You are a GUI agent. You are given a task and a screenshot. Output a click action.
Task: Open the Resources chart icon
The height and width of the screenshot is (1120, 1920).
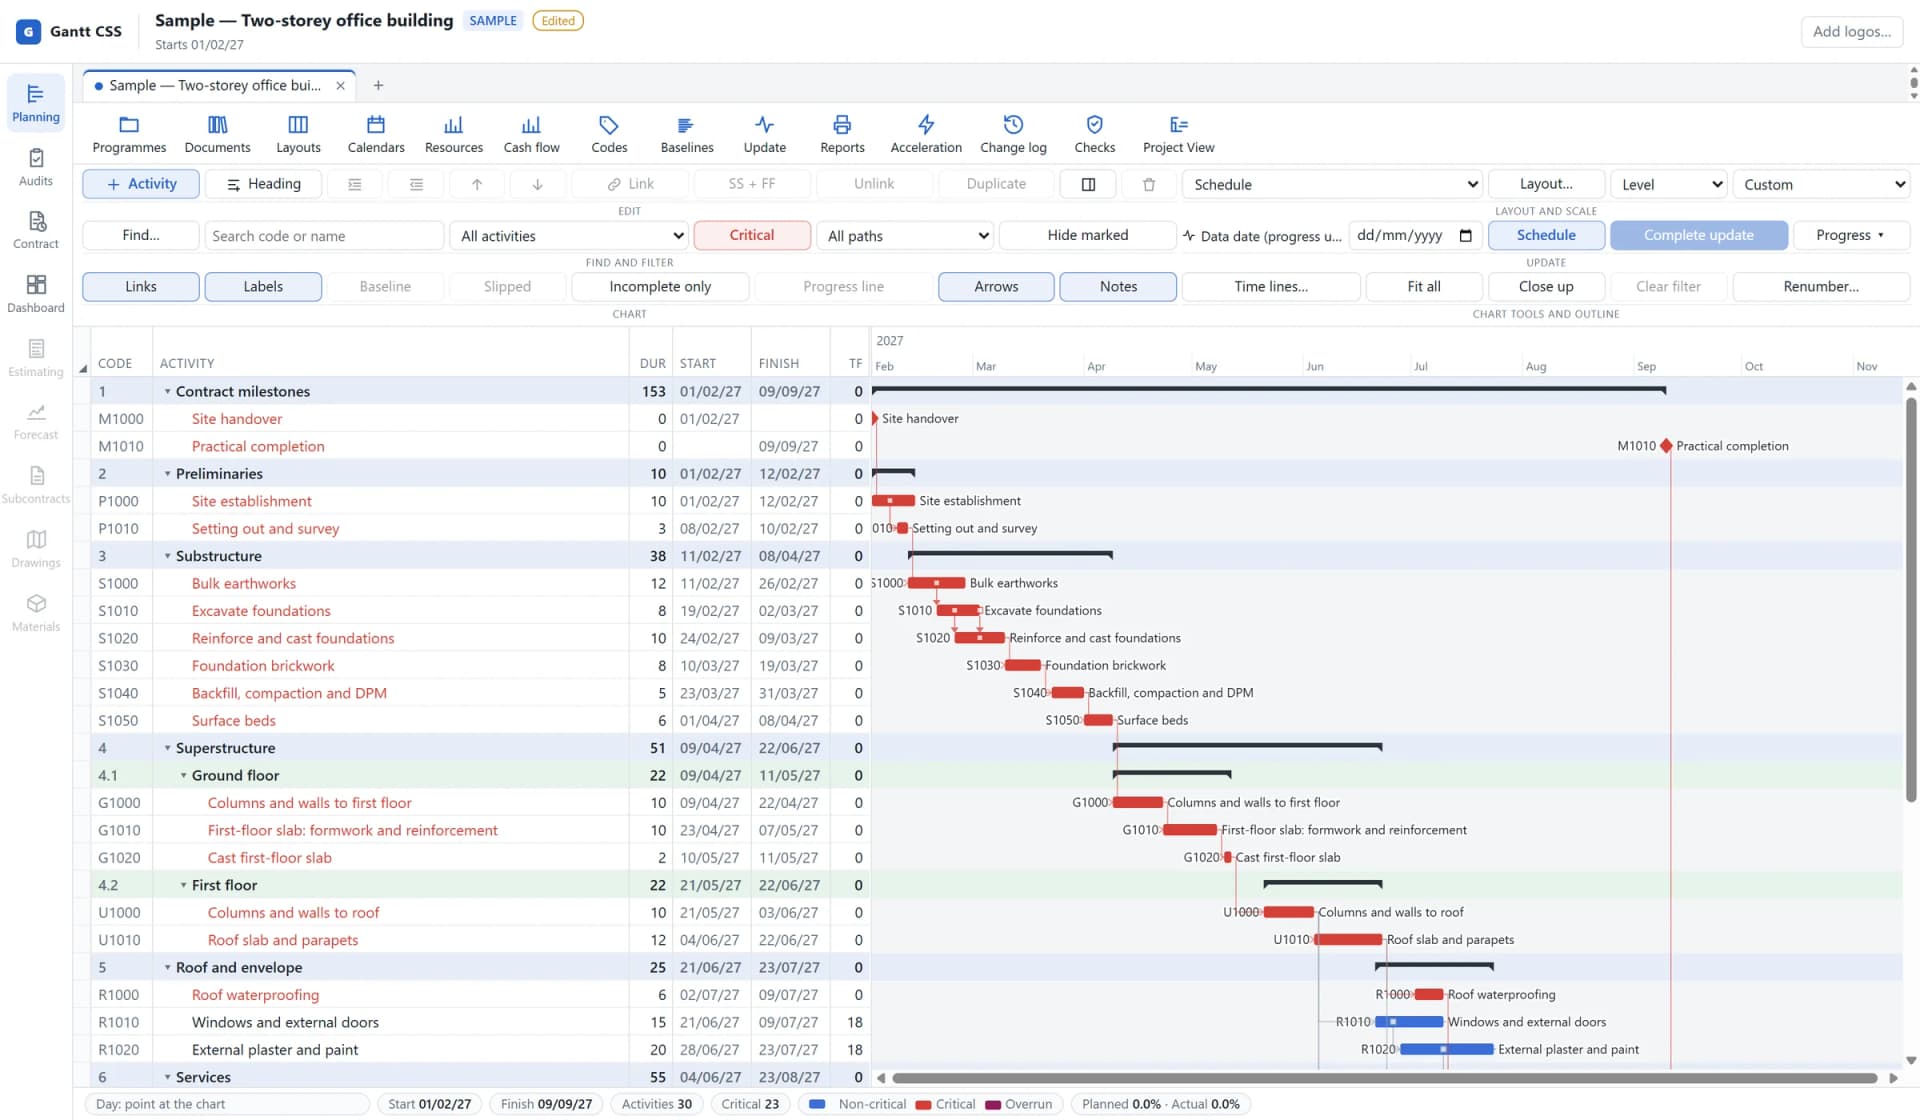point(454,134)
